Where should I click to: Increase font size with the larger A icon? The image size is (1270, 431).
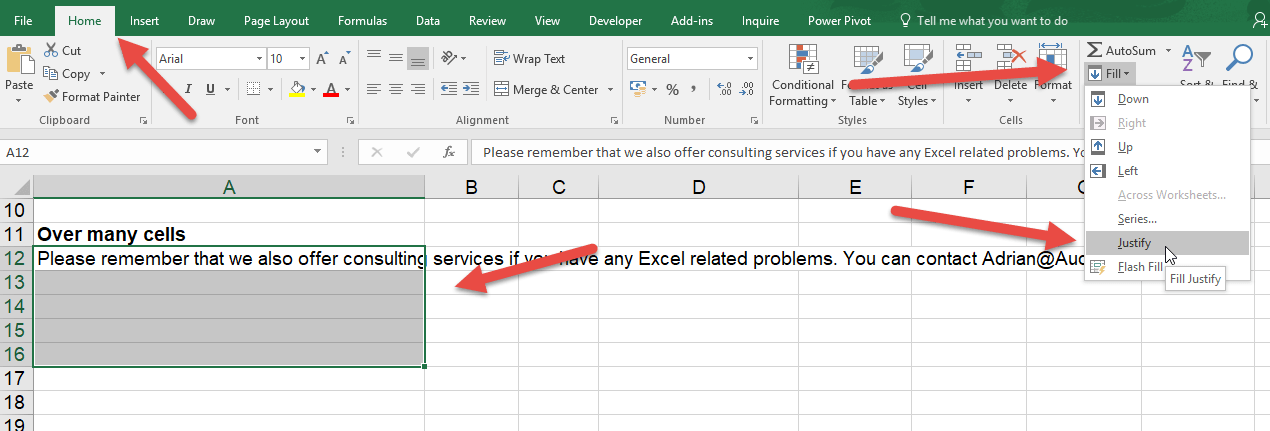[324, 59]
